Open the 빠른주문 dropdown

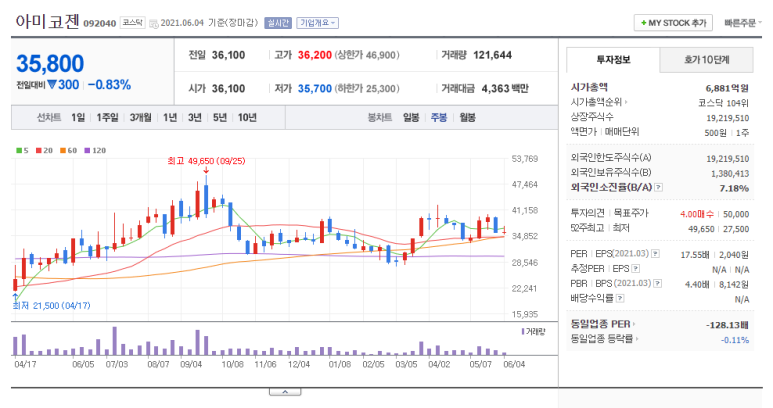(x=742, y=23)
